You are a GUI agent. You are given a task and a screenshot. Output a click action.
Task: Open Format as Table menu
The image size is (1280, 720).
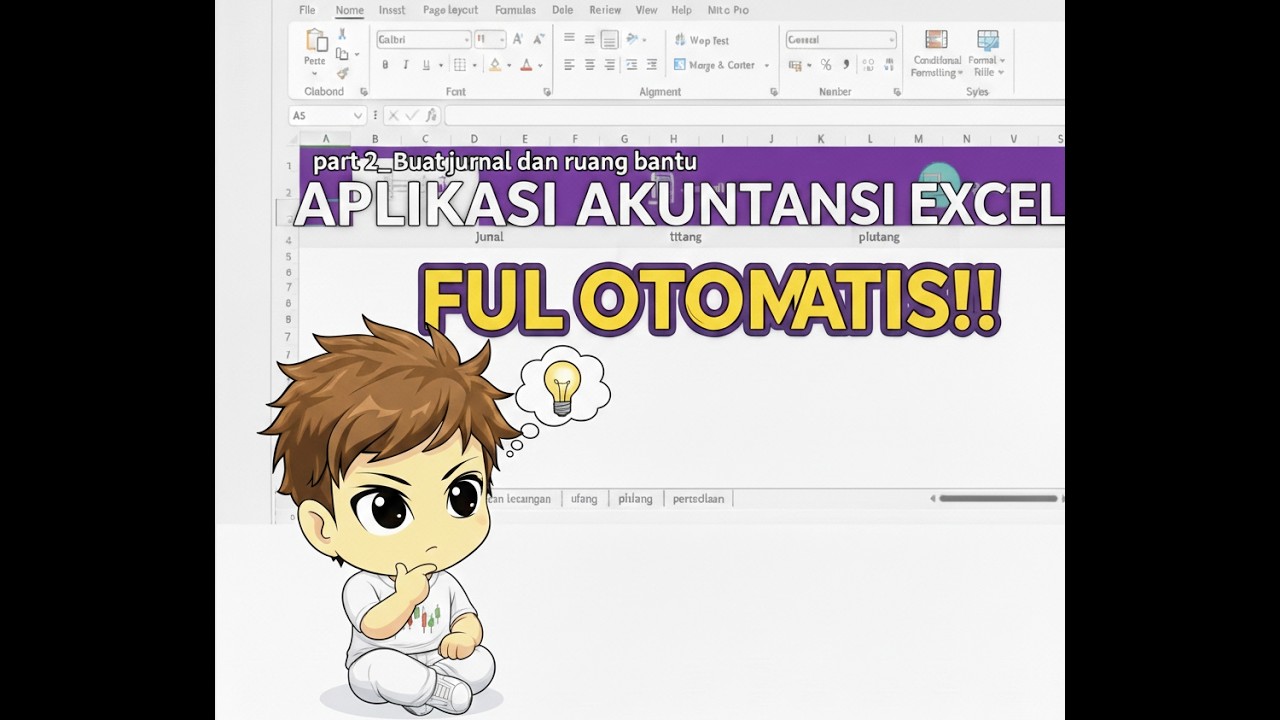tap(987, 53)
